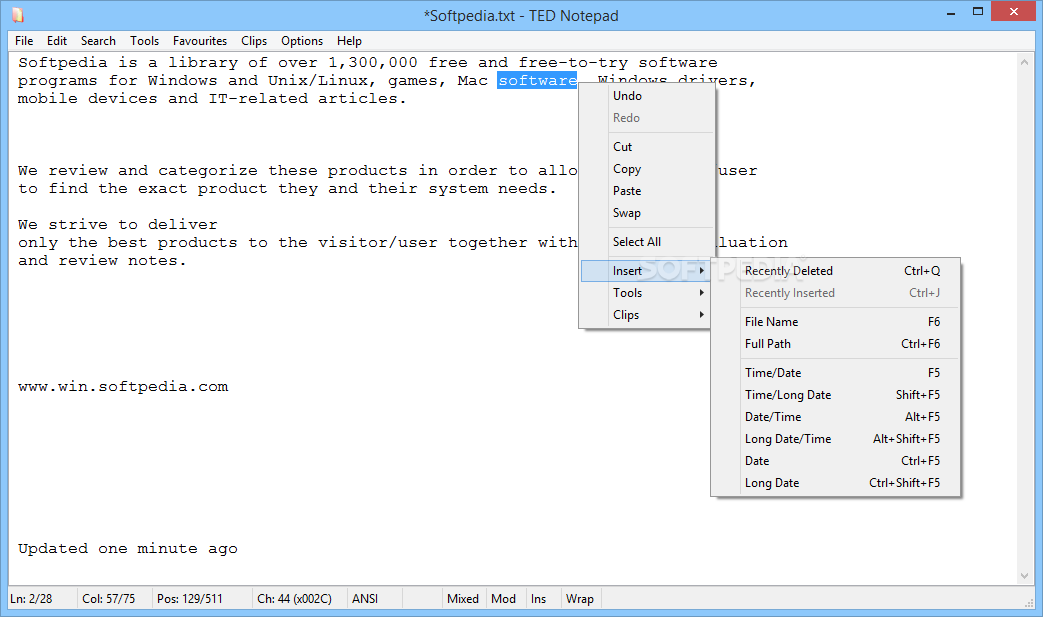Click the scrollbar down arrow
The width and height of the screenshot is (1043, 617).
click(1024, 576)
